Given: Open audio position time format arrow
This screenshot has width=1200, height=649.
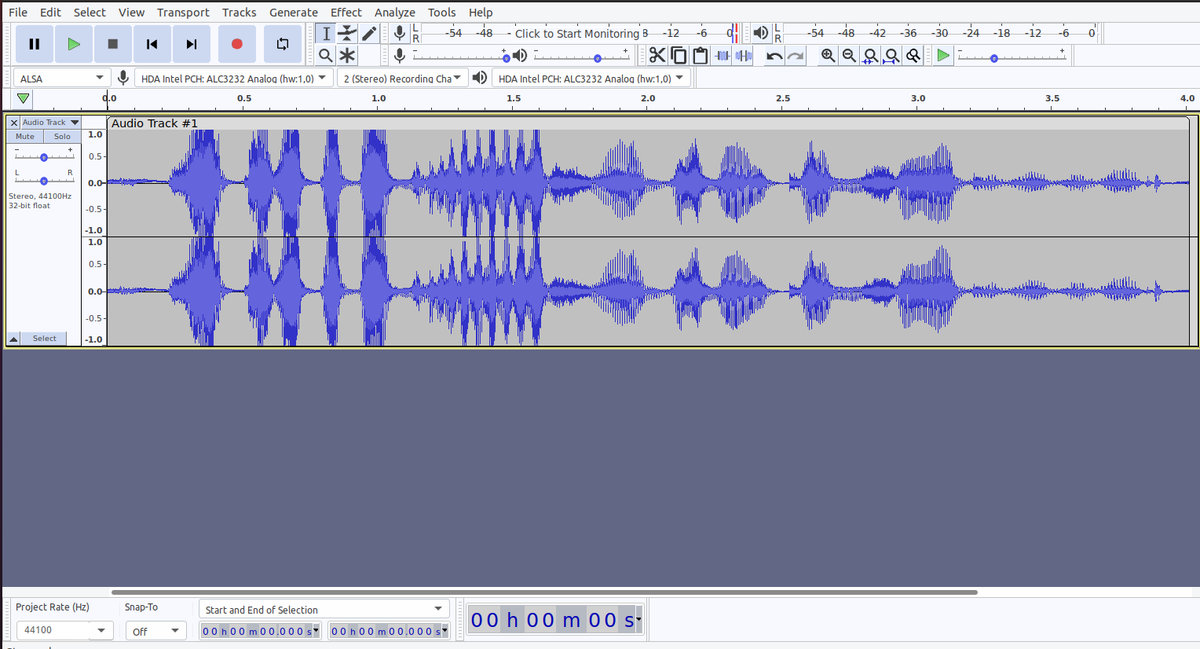Looking at the screenshot, I should coord(638,621).
